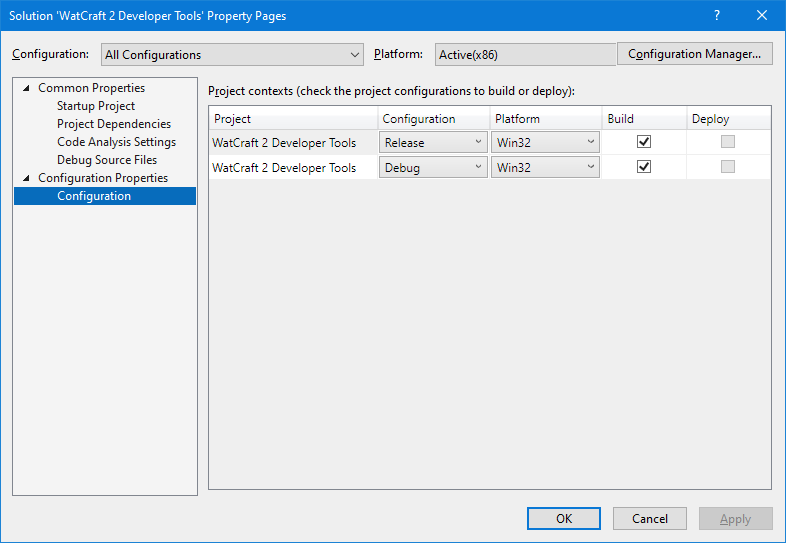
Task: Click the Active(x86) Platform field
Action: click(525, 54)
